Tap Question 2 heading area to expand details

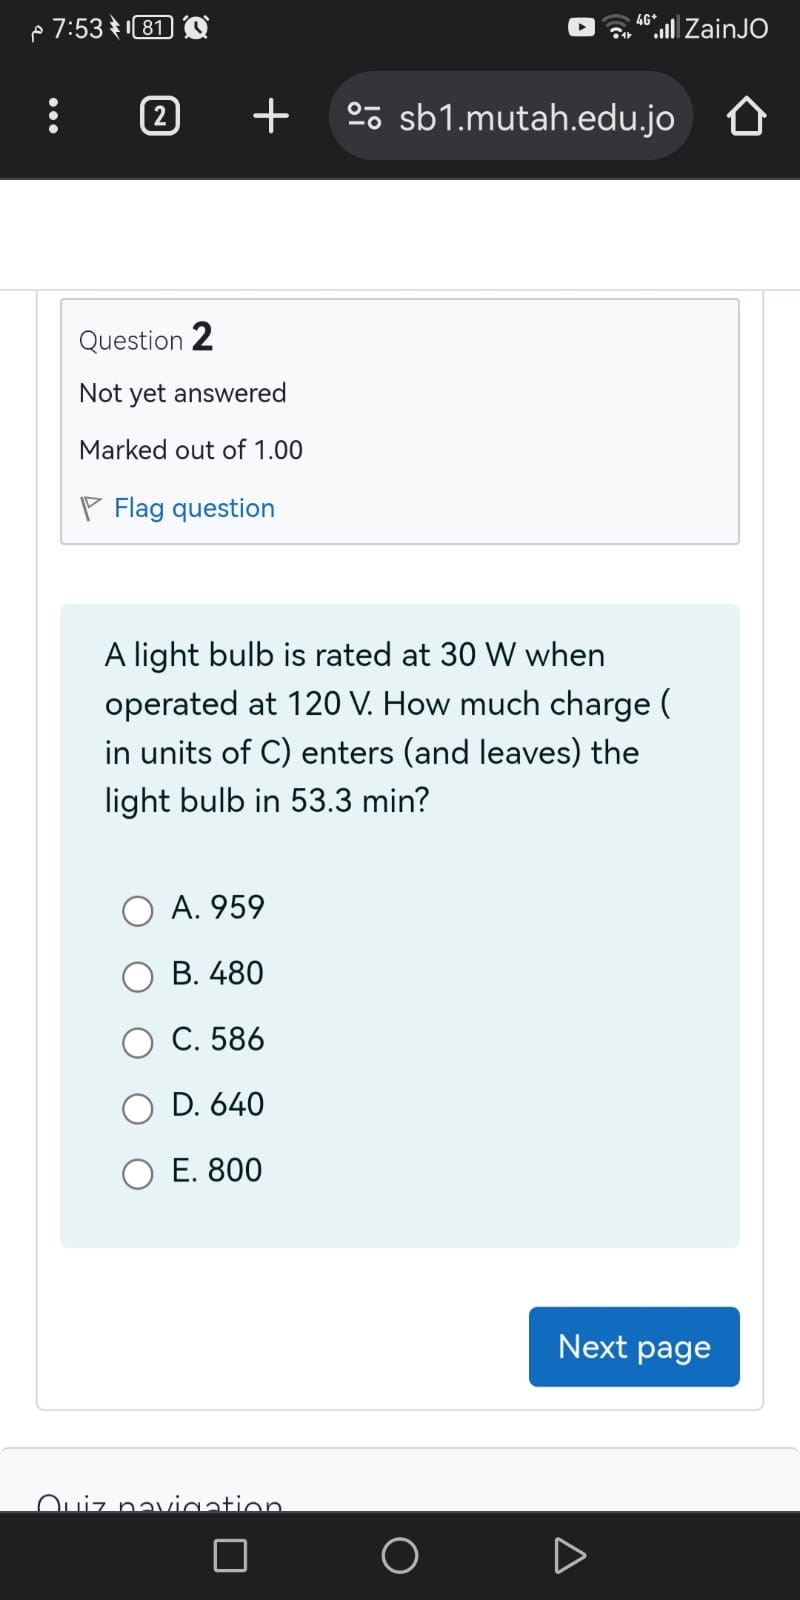(145, 339)
